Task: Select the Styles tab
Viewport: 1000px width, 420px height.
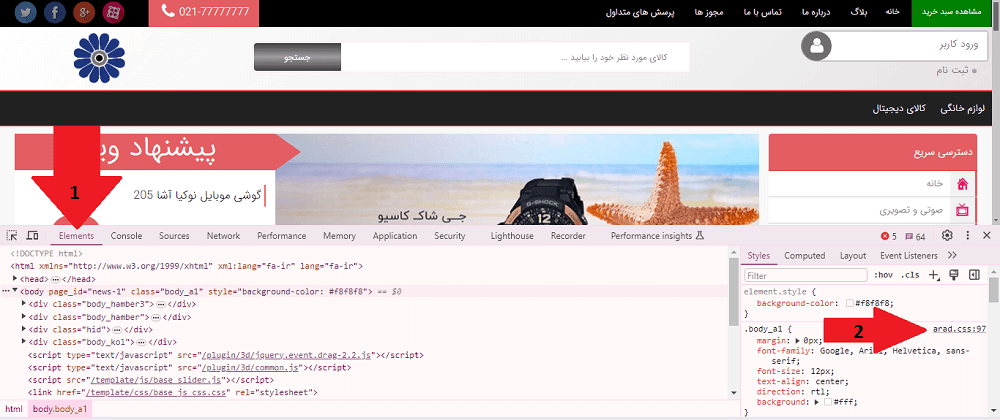Action: click(x=759, y=256)
